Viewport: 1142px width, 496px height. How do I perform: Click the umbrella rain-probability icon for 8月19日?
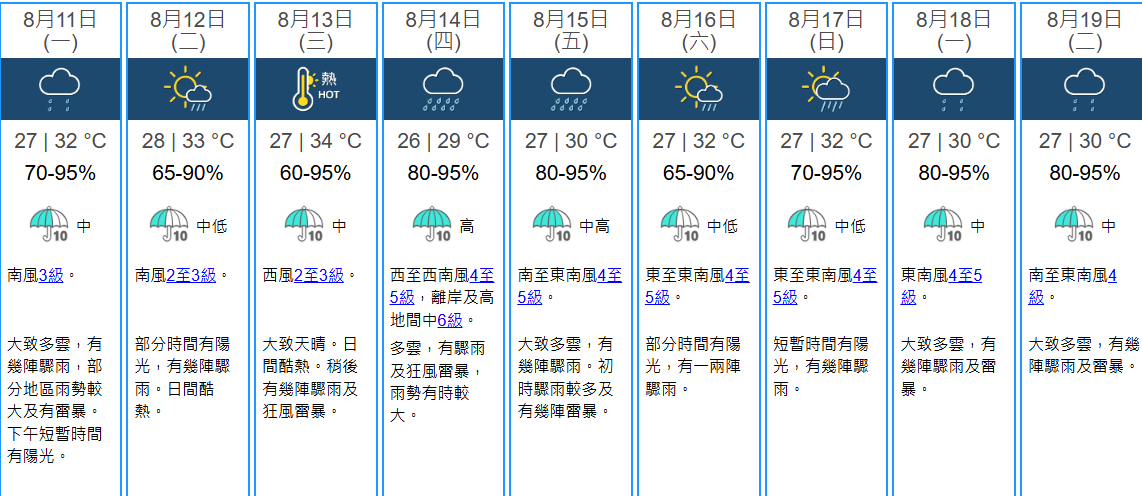pos(1075,226)
